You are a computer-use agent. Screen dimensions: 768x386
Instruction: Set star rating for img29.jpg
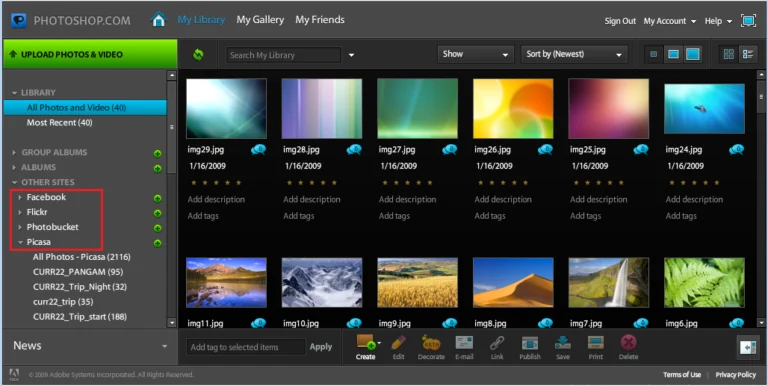click(216, 183)
